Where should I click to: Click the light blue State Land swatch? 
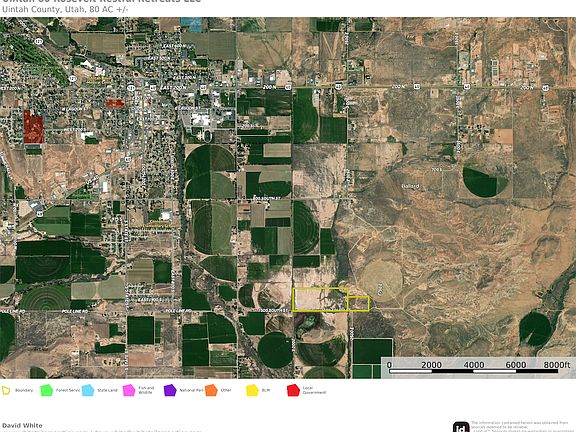coord(88,390)
